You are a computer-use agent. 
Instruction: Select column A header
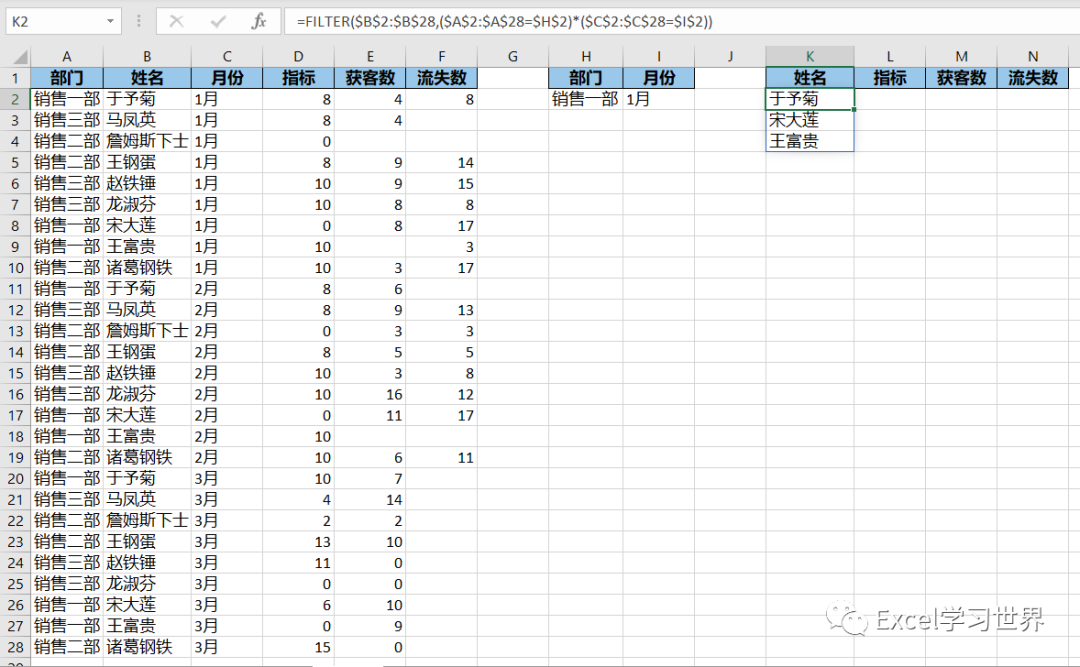tap(66, 57)
